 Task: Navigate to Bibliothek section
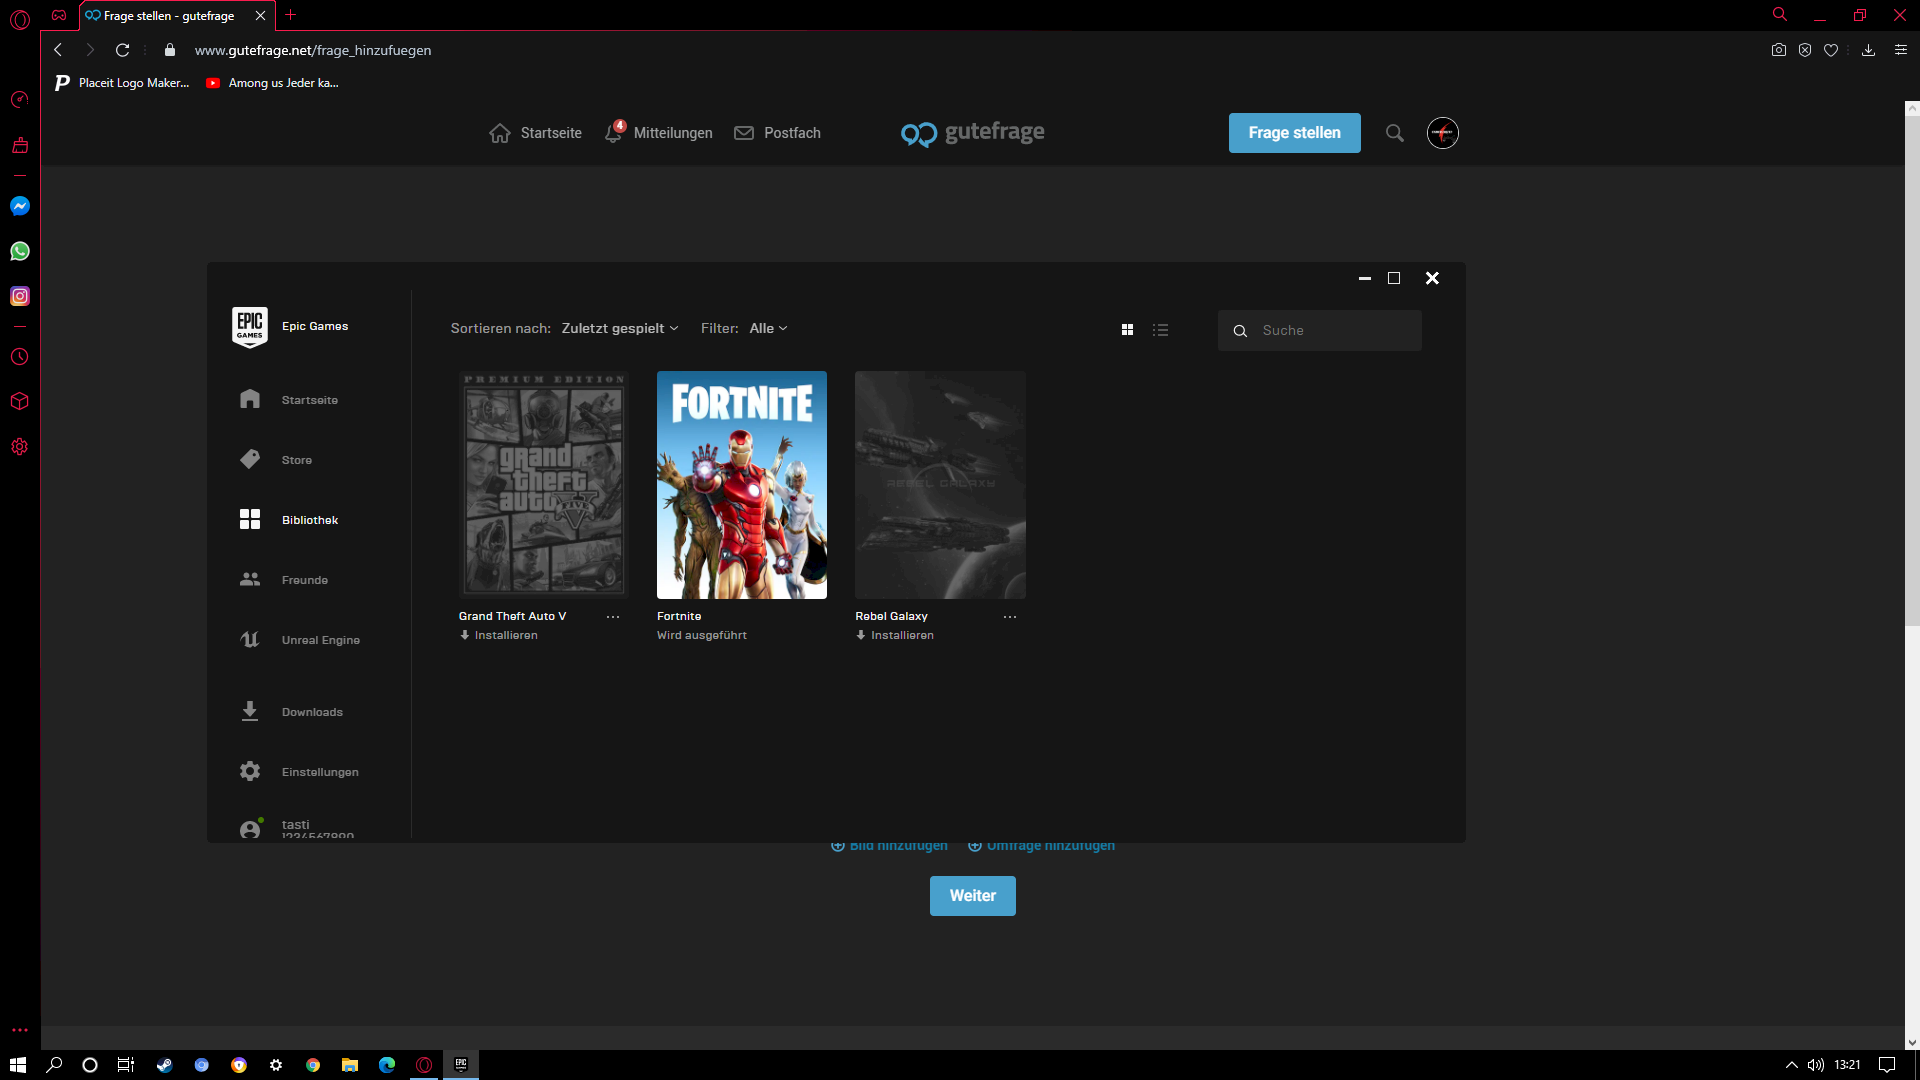[x=309, y=520]
